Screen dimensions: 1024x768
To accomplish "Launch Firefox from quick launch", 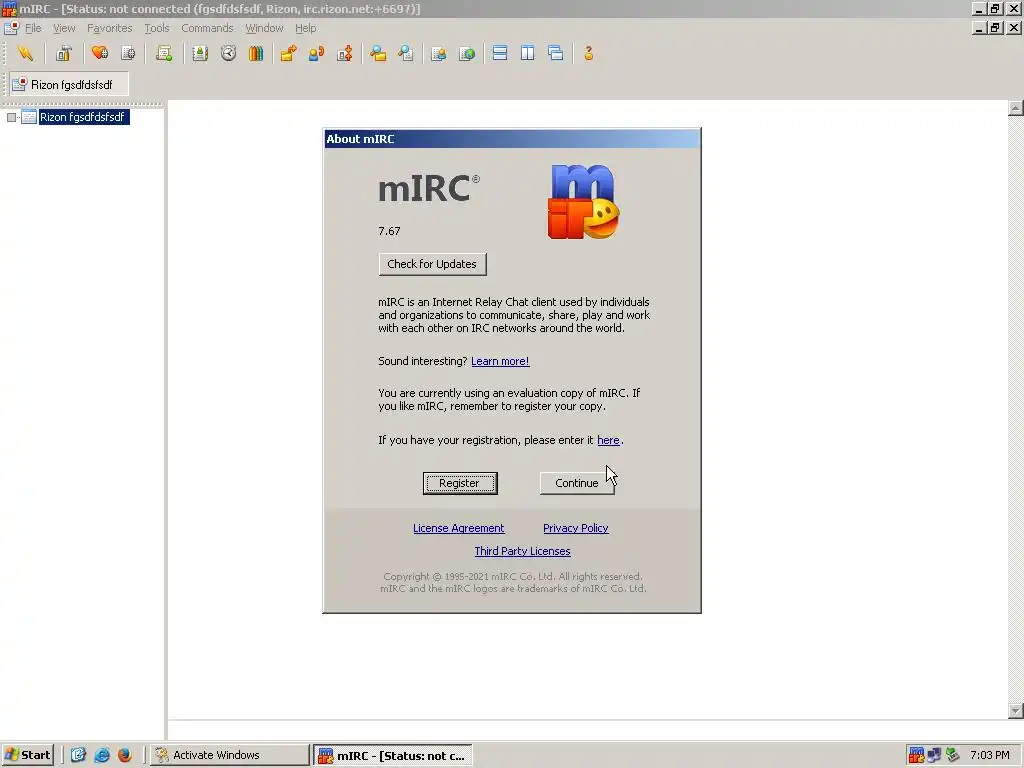I will click(x=125, y=755).
